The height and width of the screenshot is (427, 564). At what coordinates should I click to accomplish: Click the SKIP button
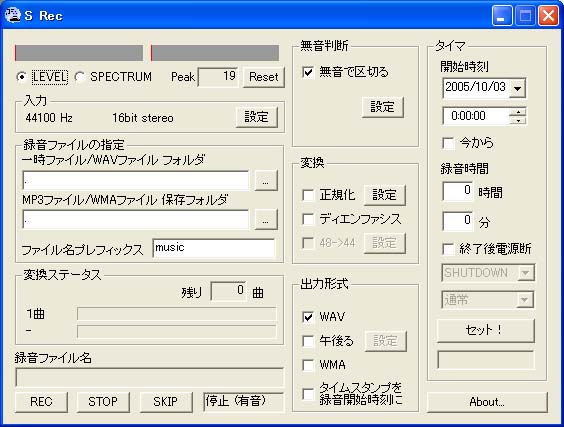165,401
